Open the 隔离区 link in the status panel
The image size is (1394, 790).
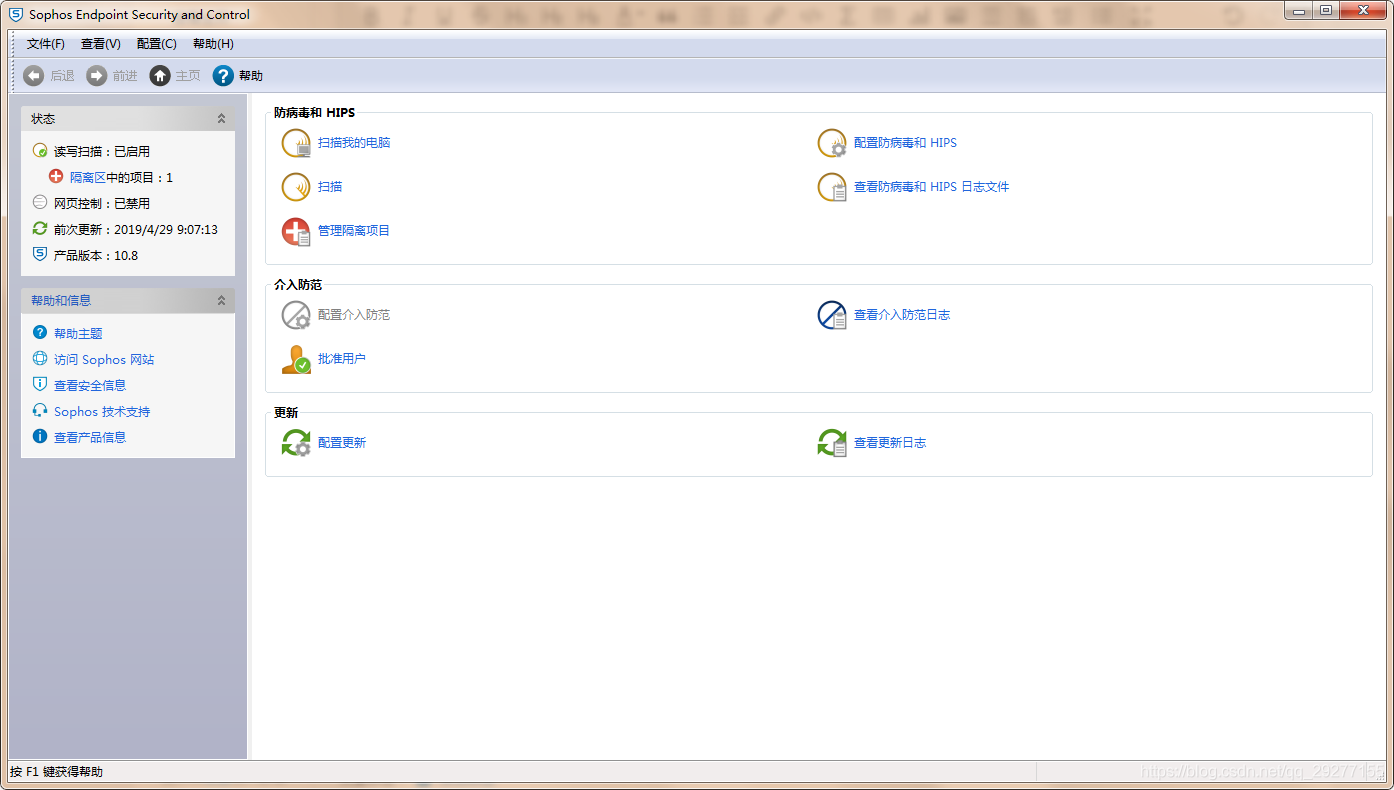click(x=88, y=178)
